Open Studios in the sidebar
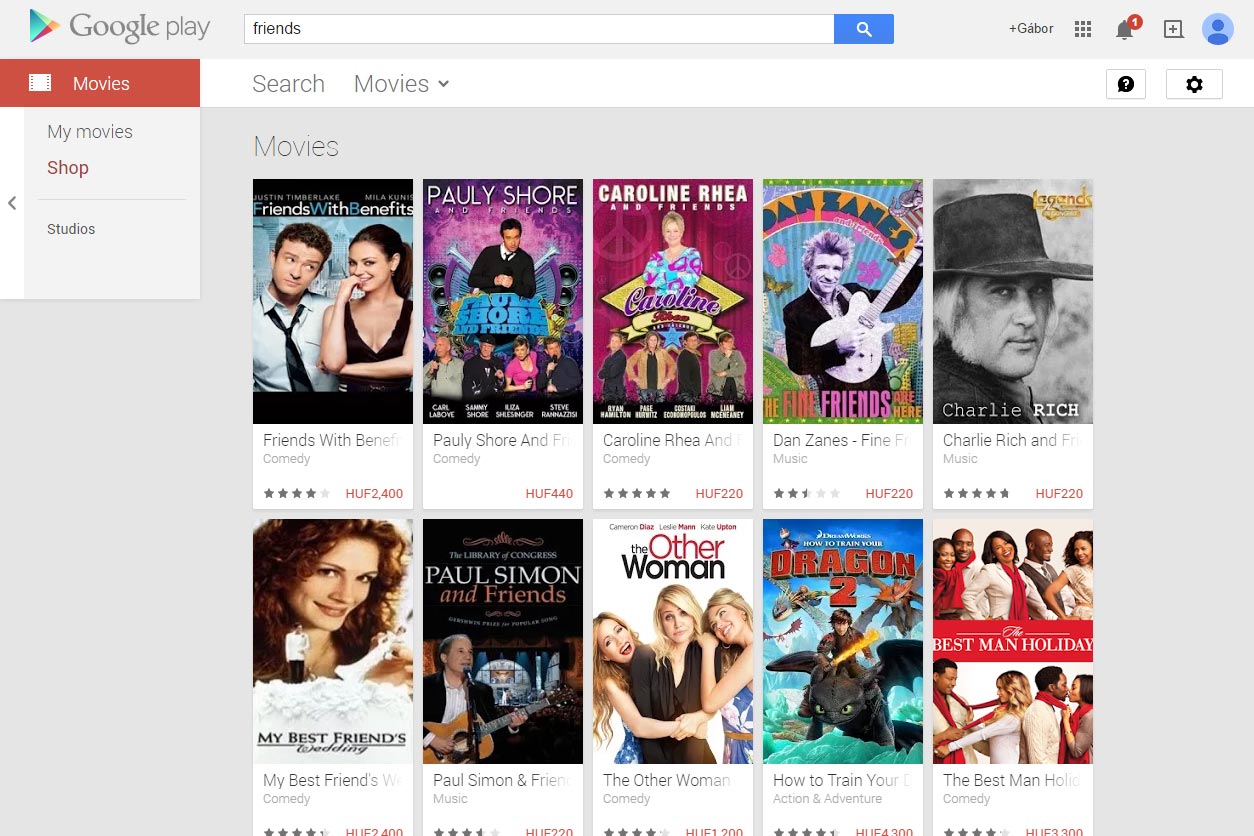 pyautogui.click(x=71, y=229)
